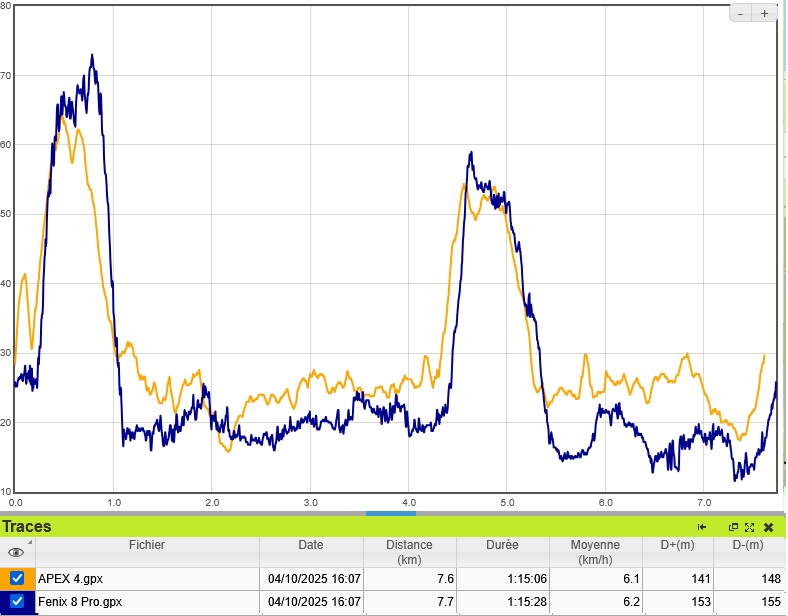Sort traces by Moyenne (km/h) column
The image size is (788, 616).
point(595,552)
